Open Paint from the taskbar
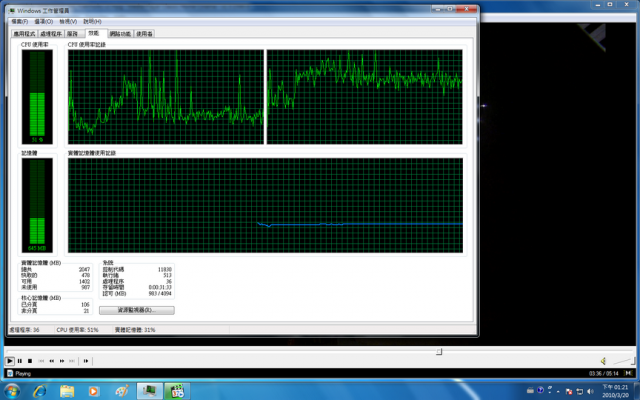The width and height of the screenshot is (640, 400). coord(122,391)
